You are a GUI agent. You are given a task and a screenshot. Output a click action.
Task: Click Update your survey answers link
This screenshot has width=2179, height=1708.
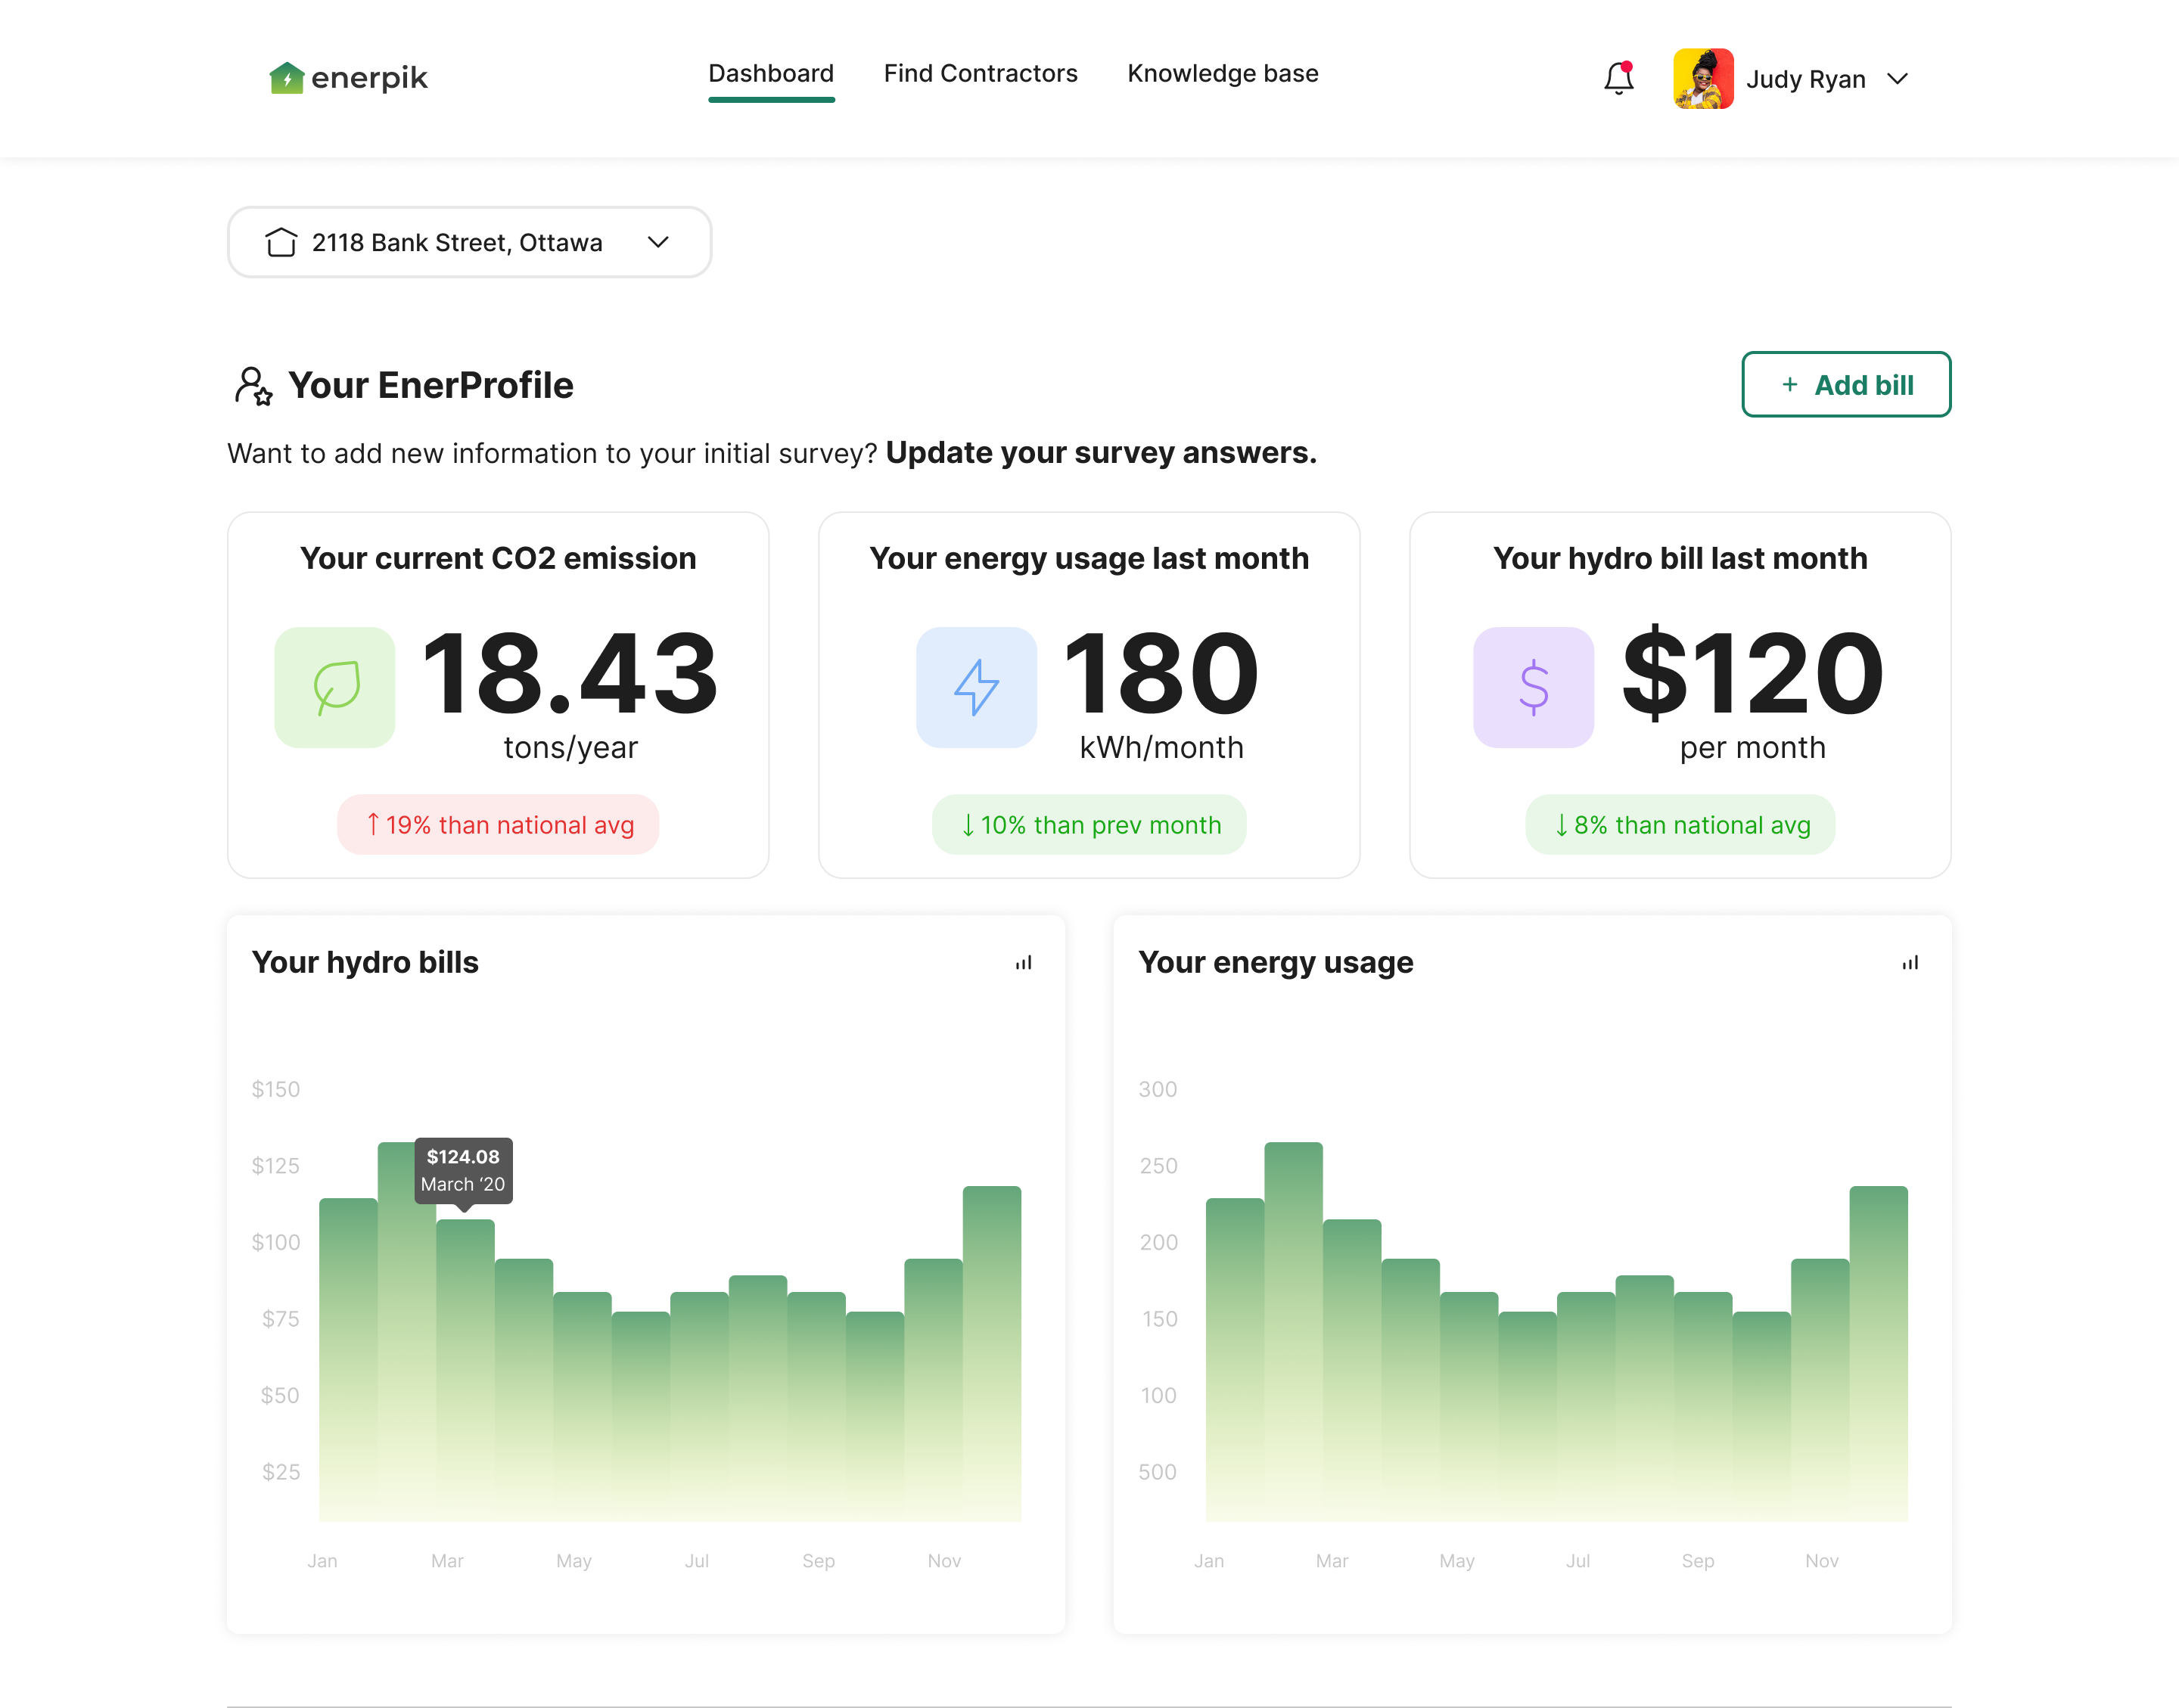(1100, 453)
